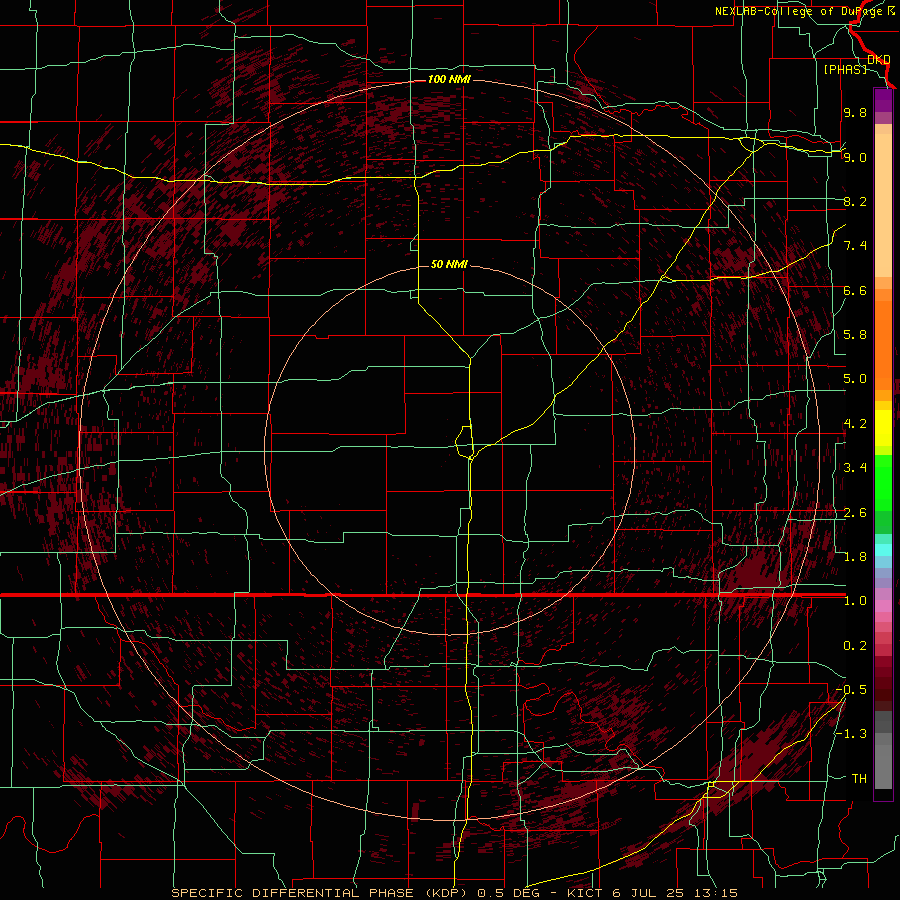Click the 1.8 value on the scale
900x900 pixels.
[x=855, y=557]
